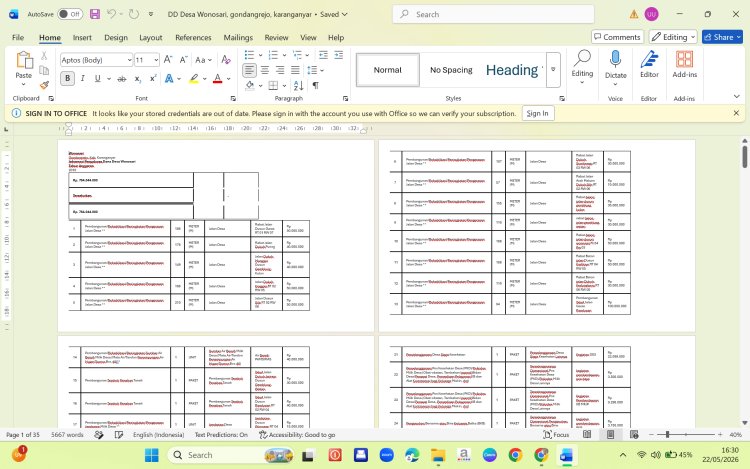
Task: Open the font color dropdown arrow
Action: [x=229, y=78]
